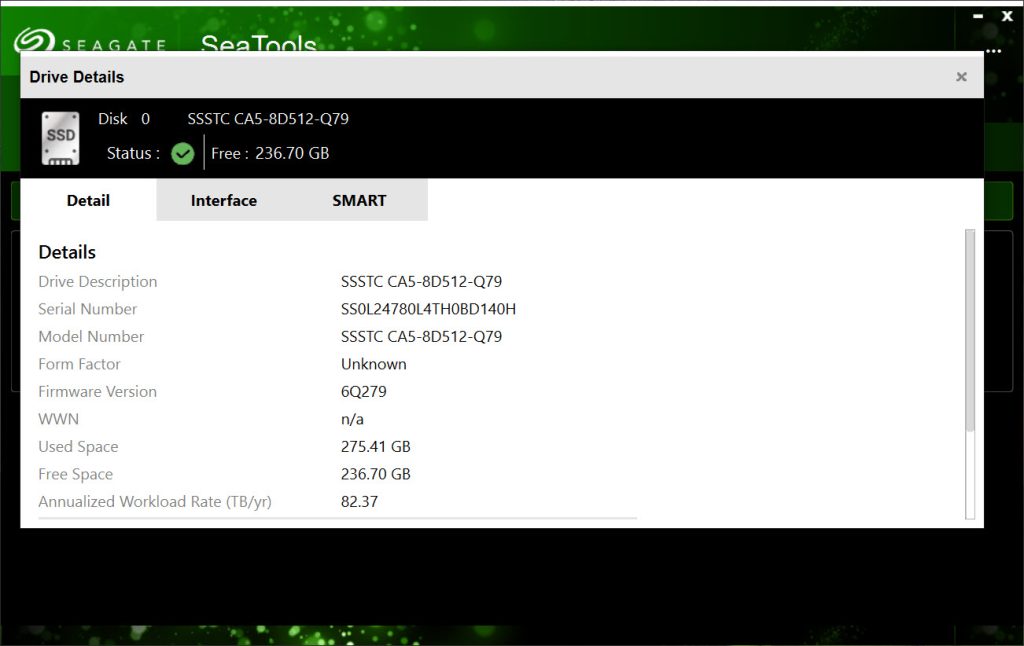
Task: Minimize the SeaTools window
Action: [979, 16]
